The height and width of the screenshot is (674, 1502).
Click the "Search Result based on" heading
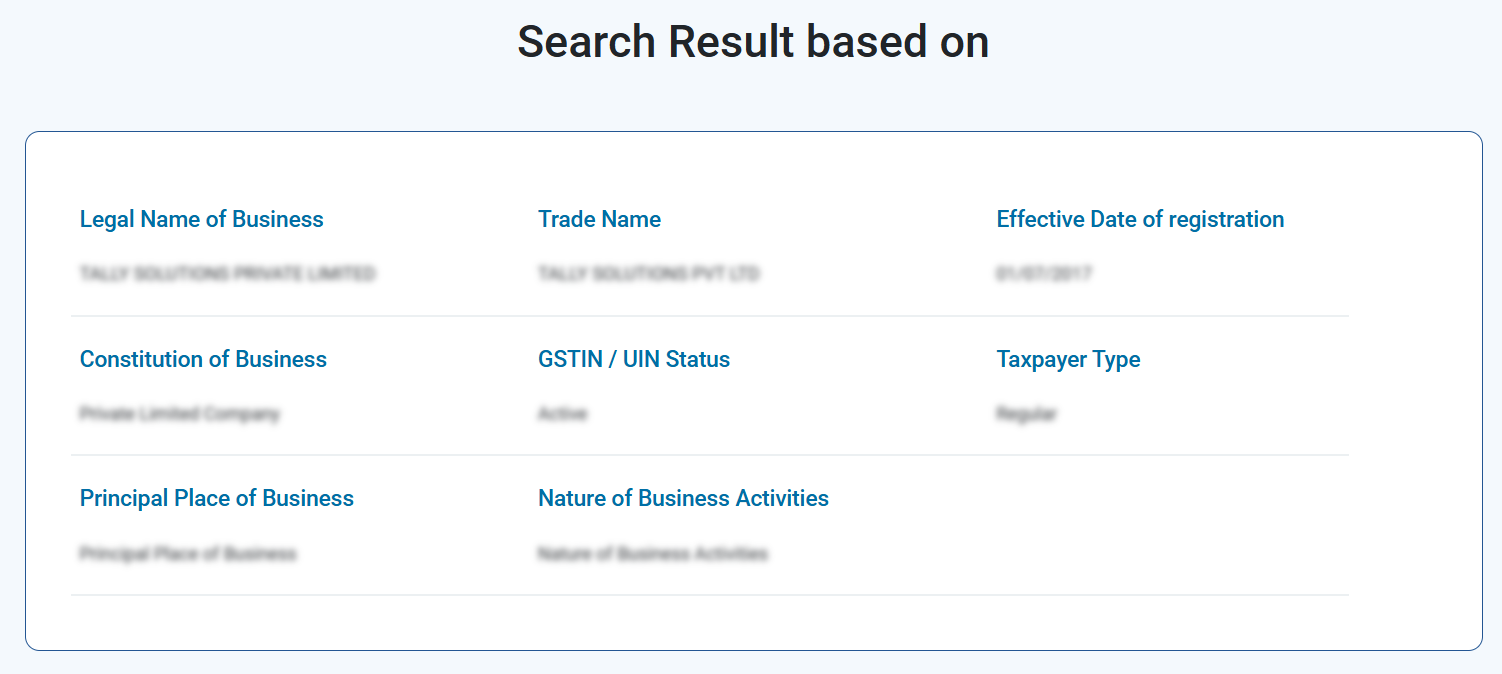[x=752, y=42]
